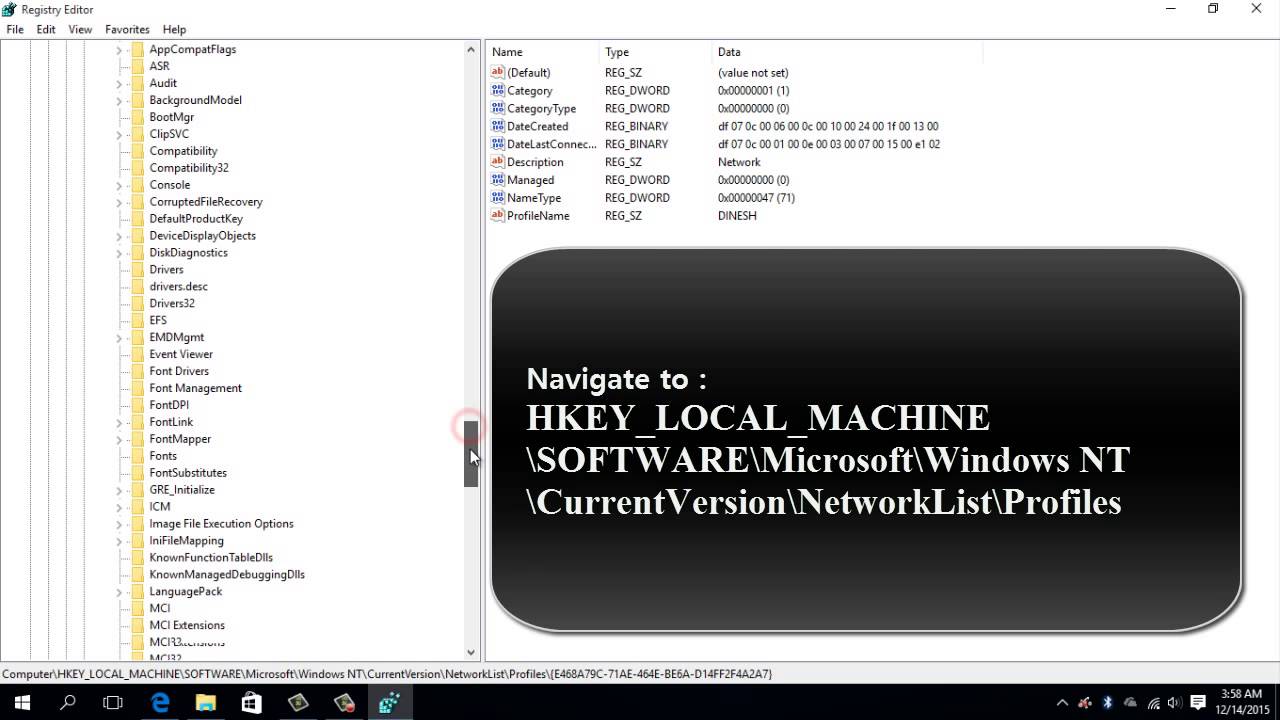The height and width of the screenshot is (720, 1280).
Task: Click the ProfileName string icon
Action: pyautogui.click(x=498, y=216)
